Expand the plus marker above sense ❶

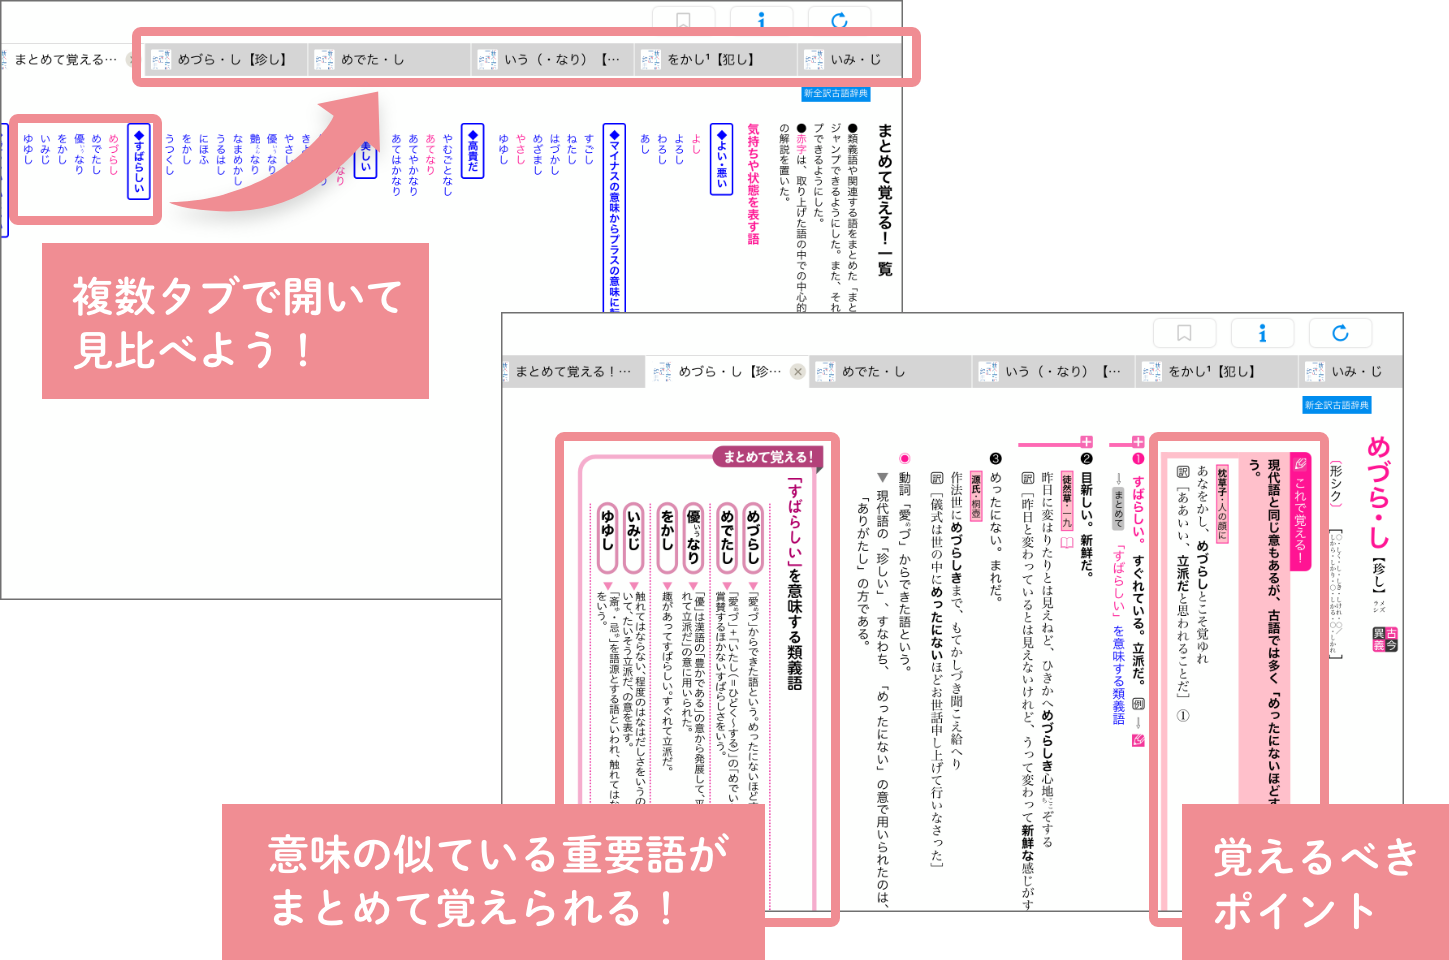pyautogui.click(x=1138, y=442)
